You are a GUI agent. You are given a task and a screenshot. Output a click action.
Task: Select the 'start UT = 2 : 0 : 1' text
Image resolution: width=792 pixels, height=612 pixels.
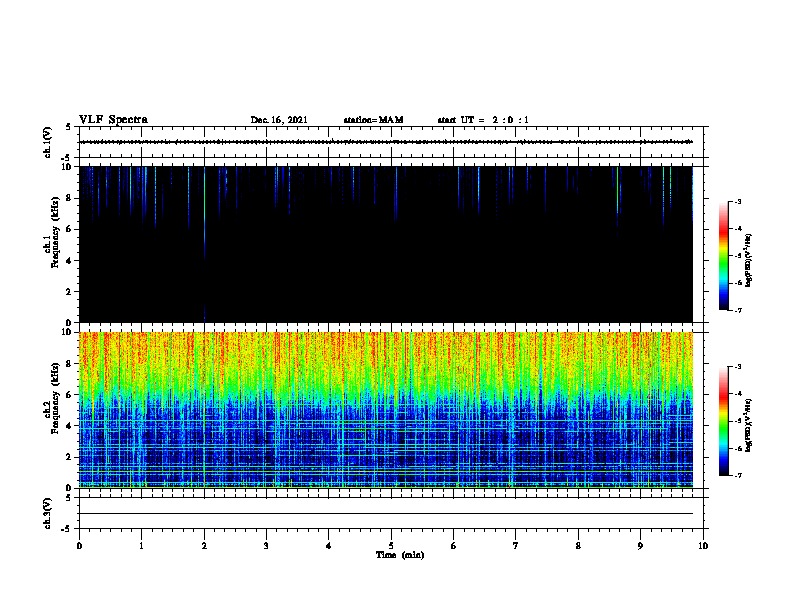click(x=483, y=120)
